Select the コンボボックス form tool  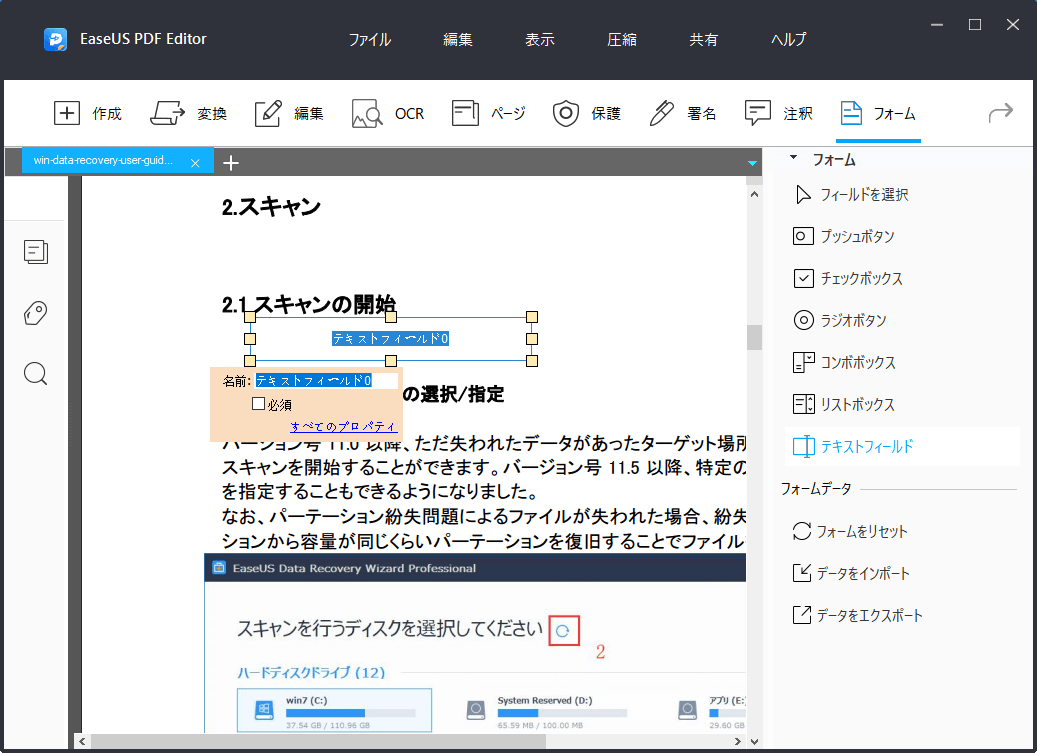[862, 362]
